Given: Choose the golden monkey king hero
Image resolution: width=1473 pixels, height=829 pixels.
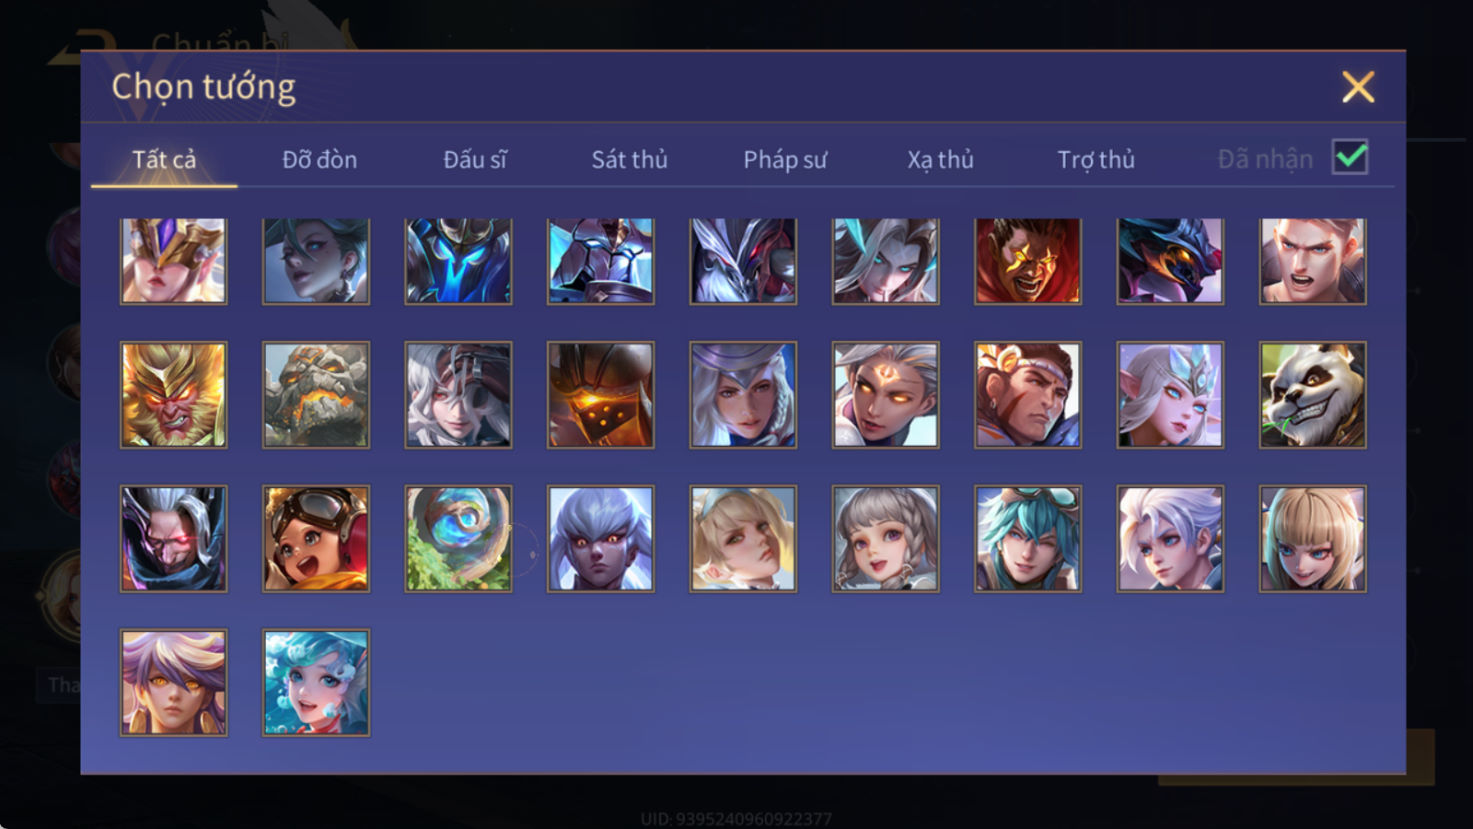Looking at the screenshot, I should [173, 395].
